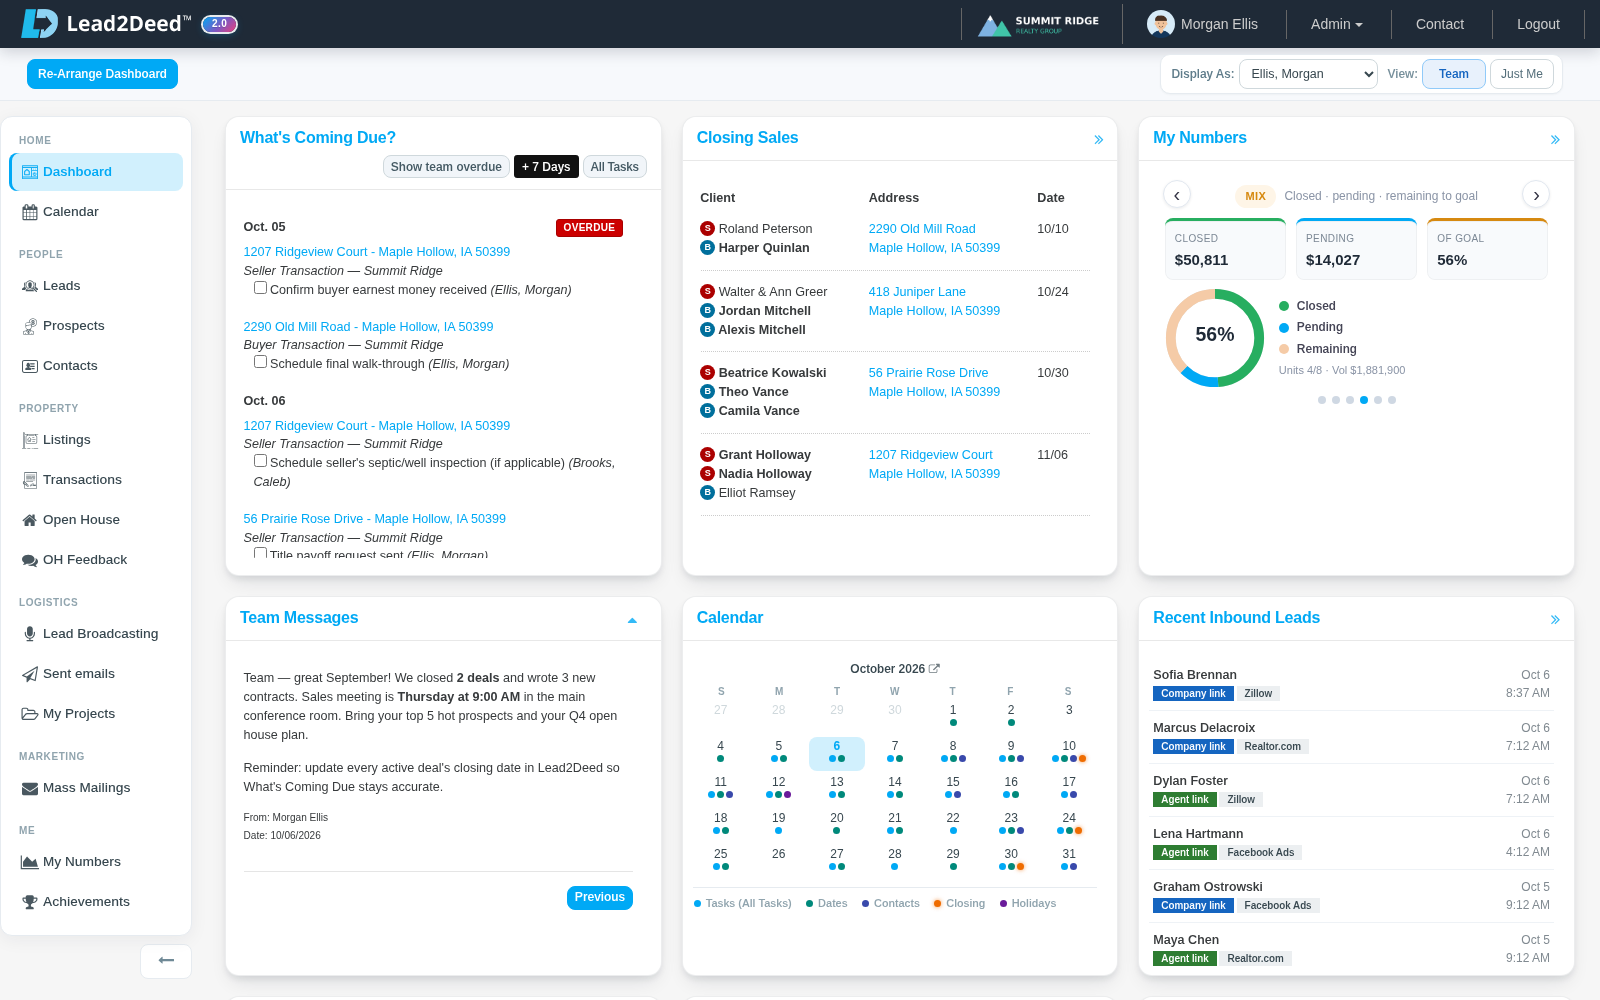
Task: Check Schedule seller's septic/well inspection task
Action: [x=260, y=461]
